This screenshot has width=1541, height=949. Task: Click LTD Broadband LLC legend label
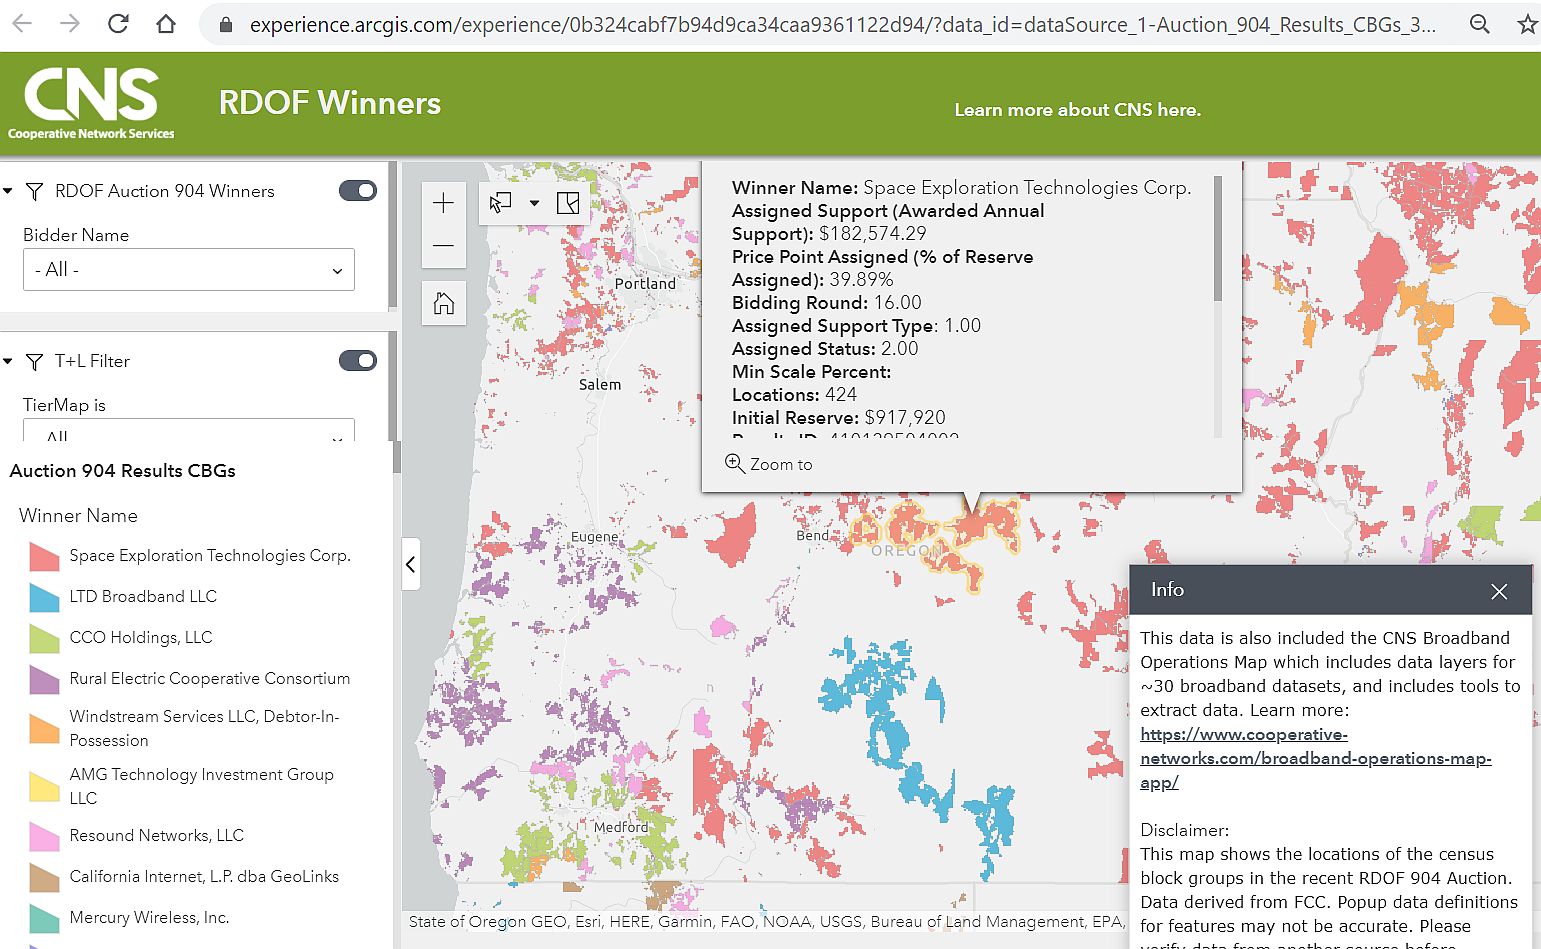(143, 596)
